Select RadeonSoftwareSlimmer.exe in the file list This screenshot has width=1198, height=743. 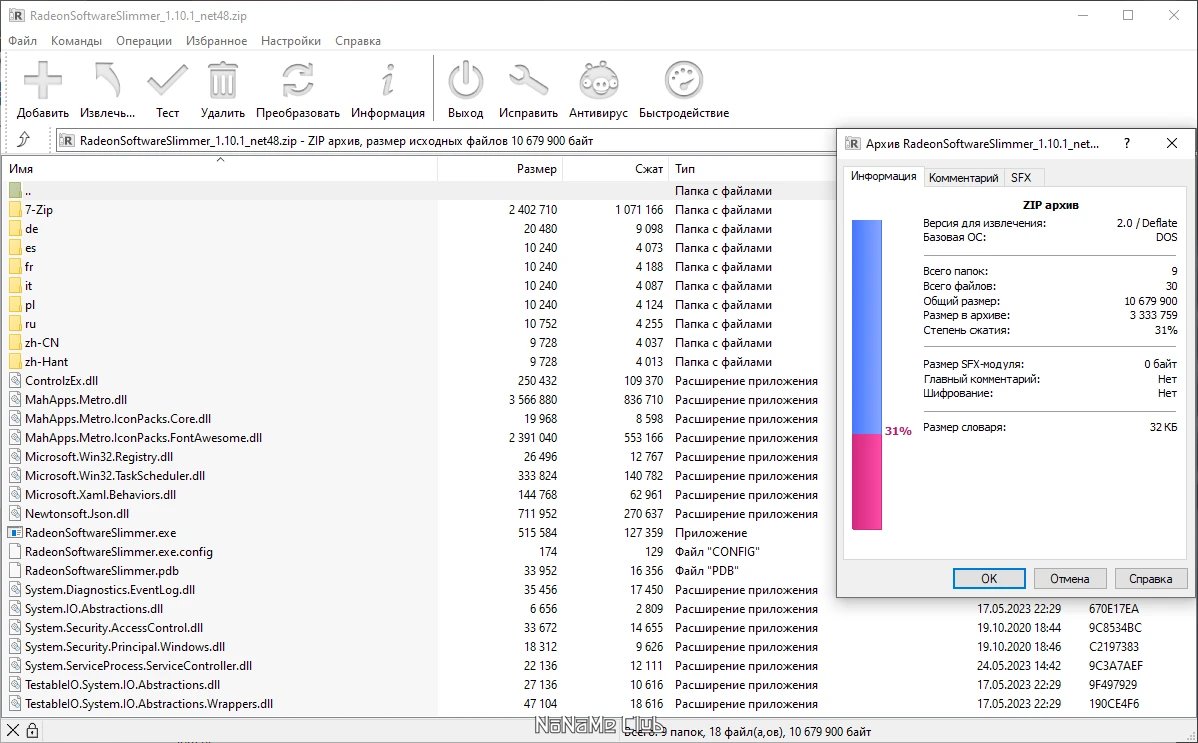[x=100, y=533]
